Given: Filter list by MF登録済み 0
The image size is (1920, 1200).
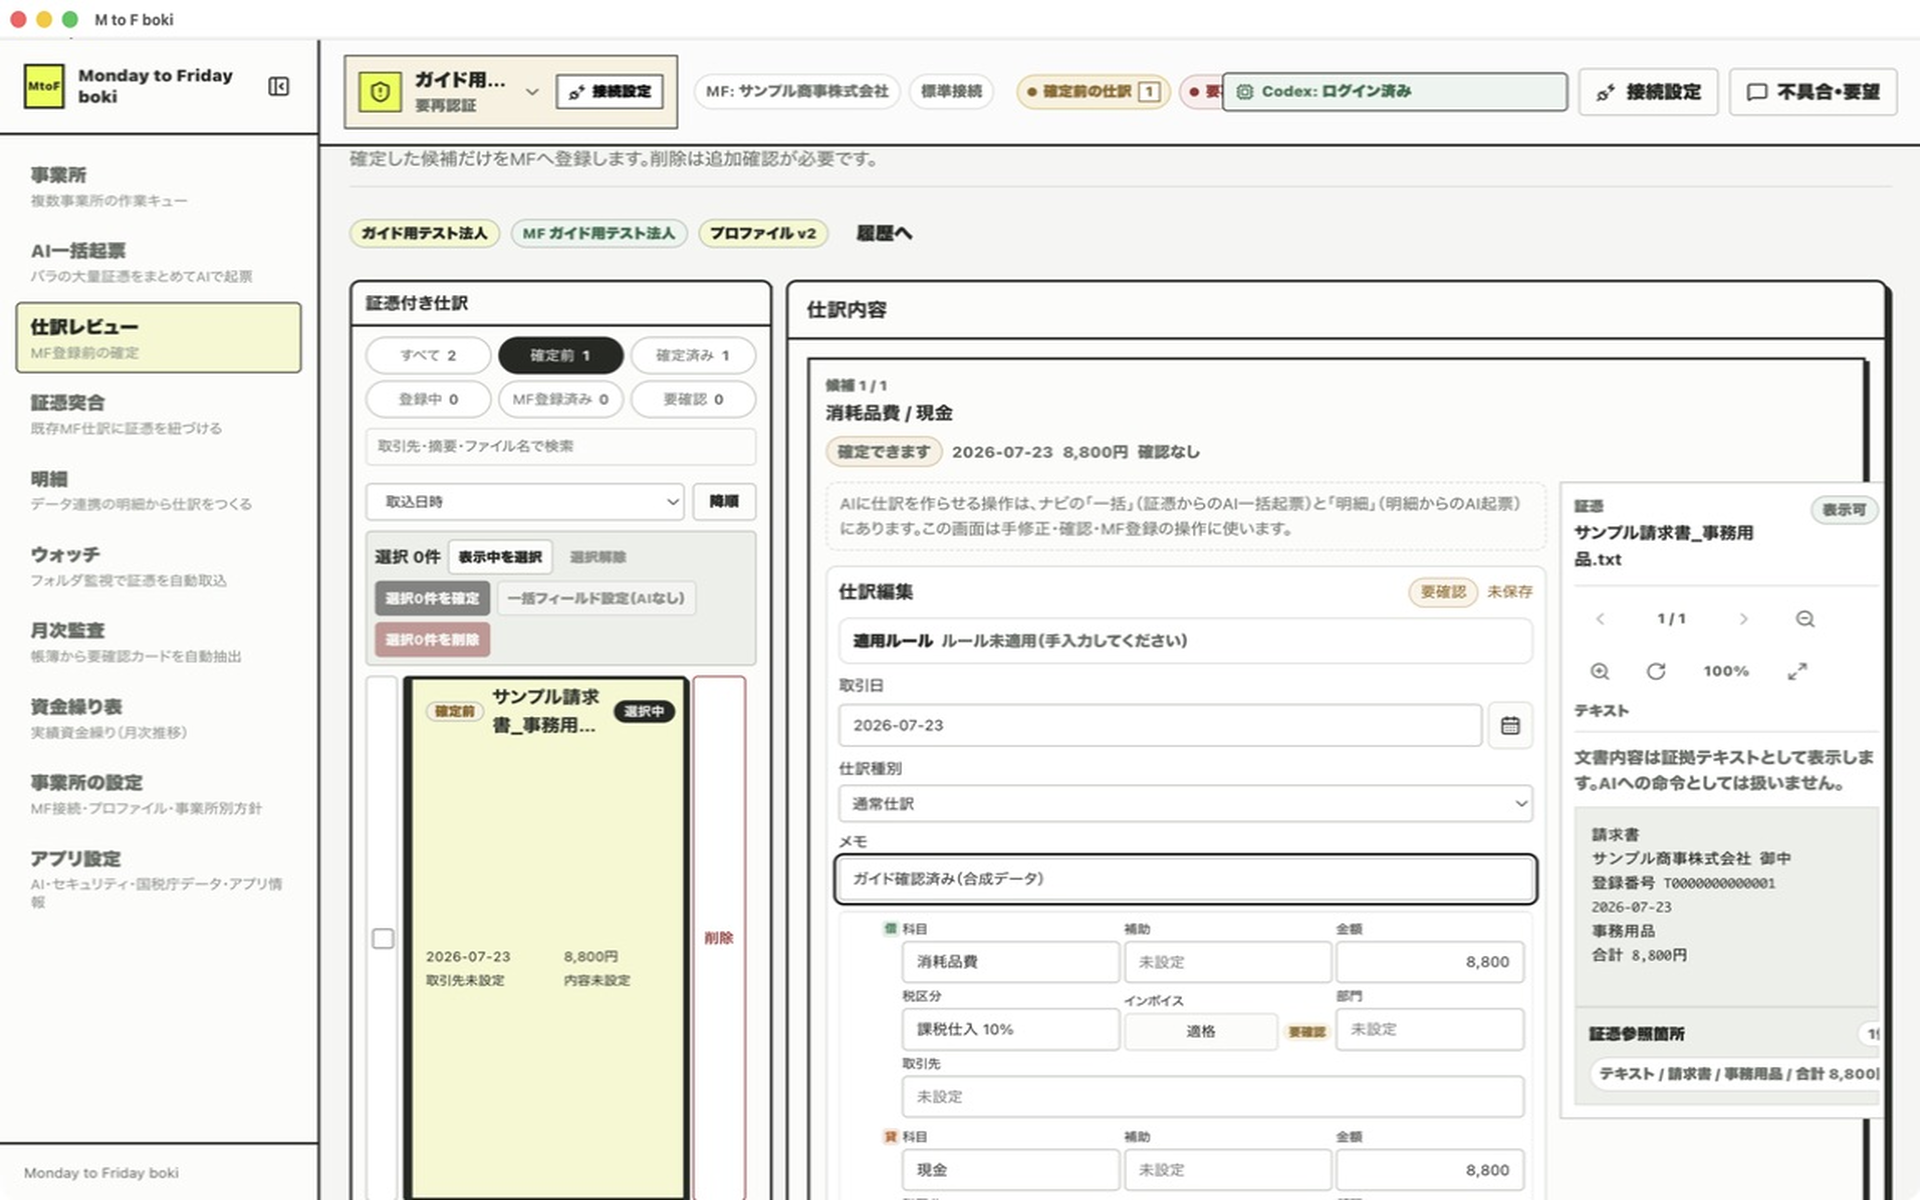Looking at the screenshot, I should click(560, 399).
